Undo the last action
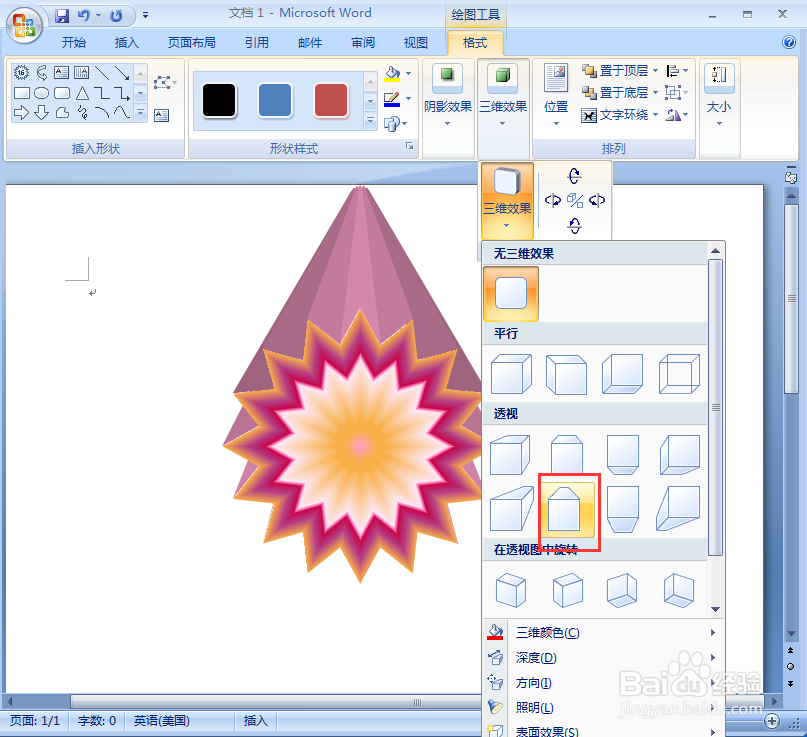 83,16
